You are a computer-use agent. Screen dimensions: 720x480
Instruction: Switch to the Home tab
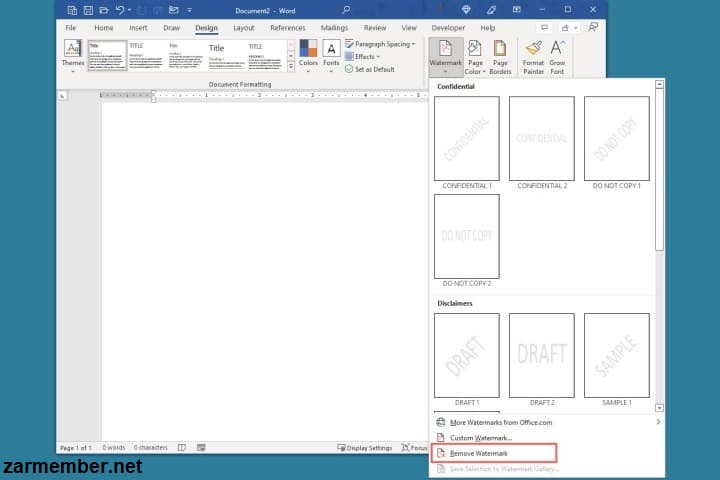pos(104,28)
